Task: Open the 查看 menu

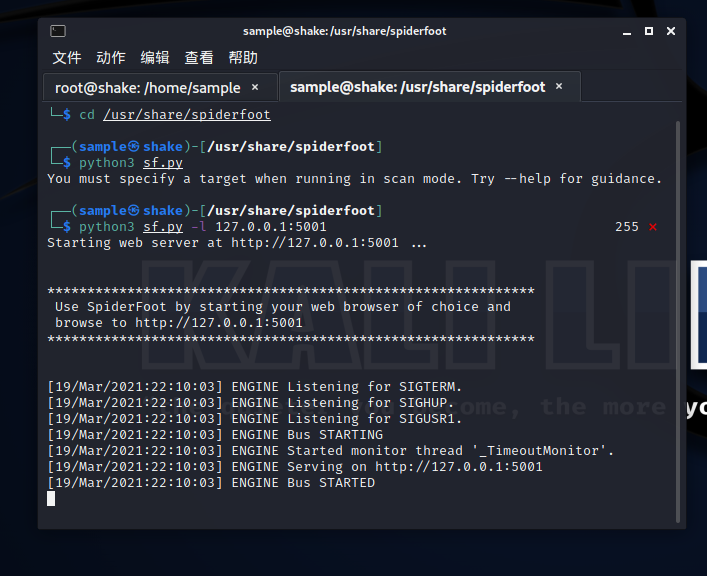Action: (199, 58)
